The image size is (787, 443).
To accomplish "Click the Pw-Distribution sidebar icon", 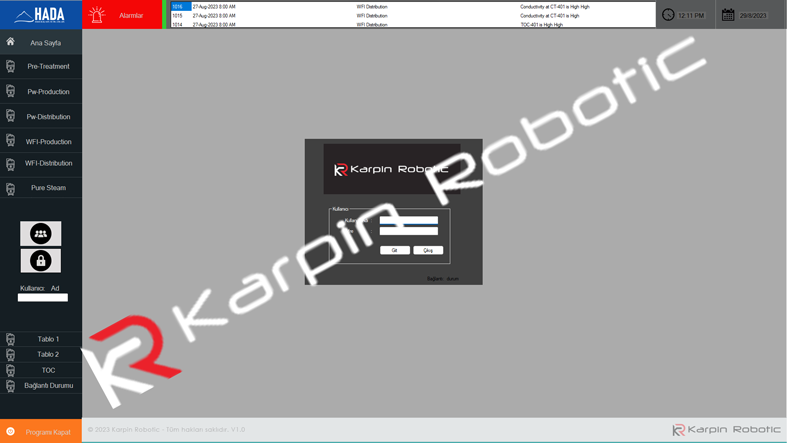I will 11,116.
